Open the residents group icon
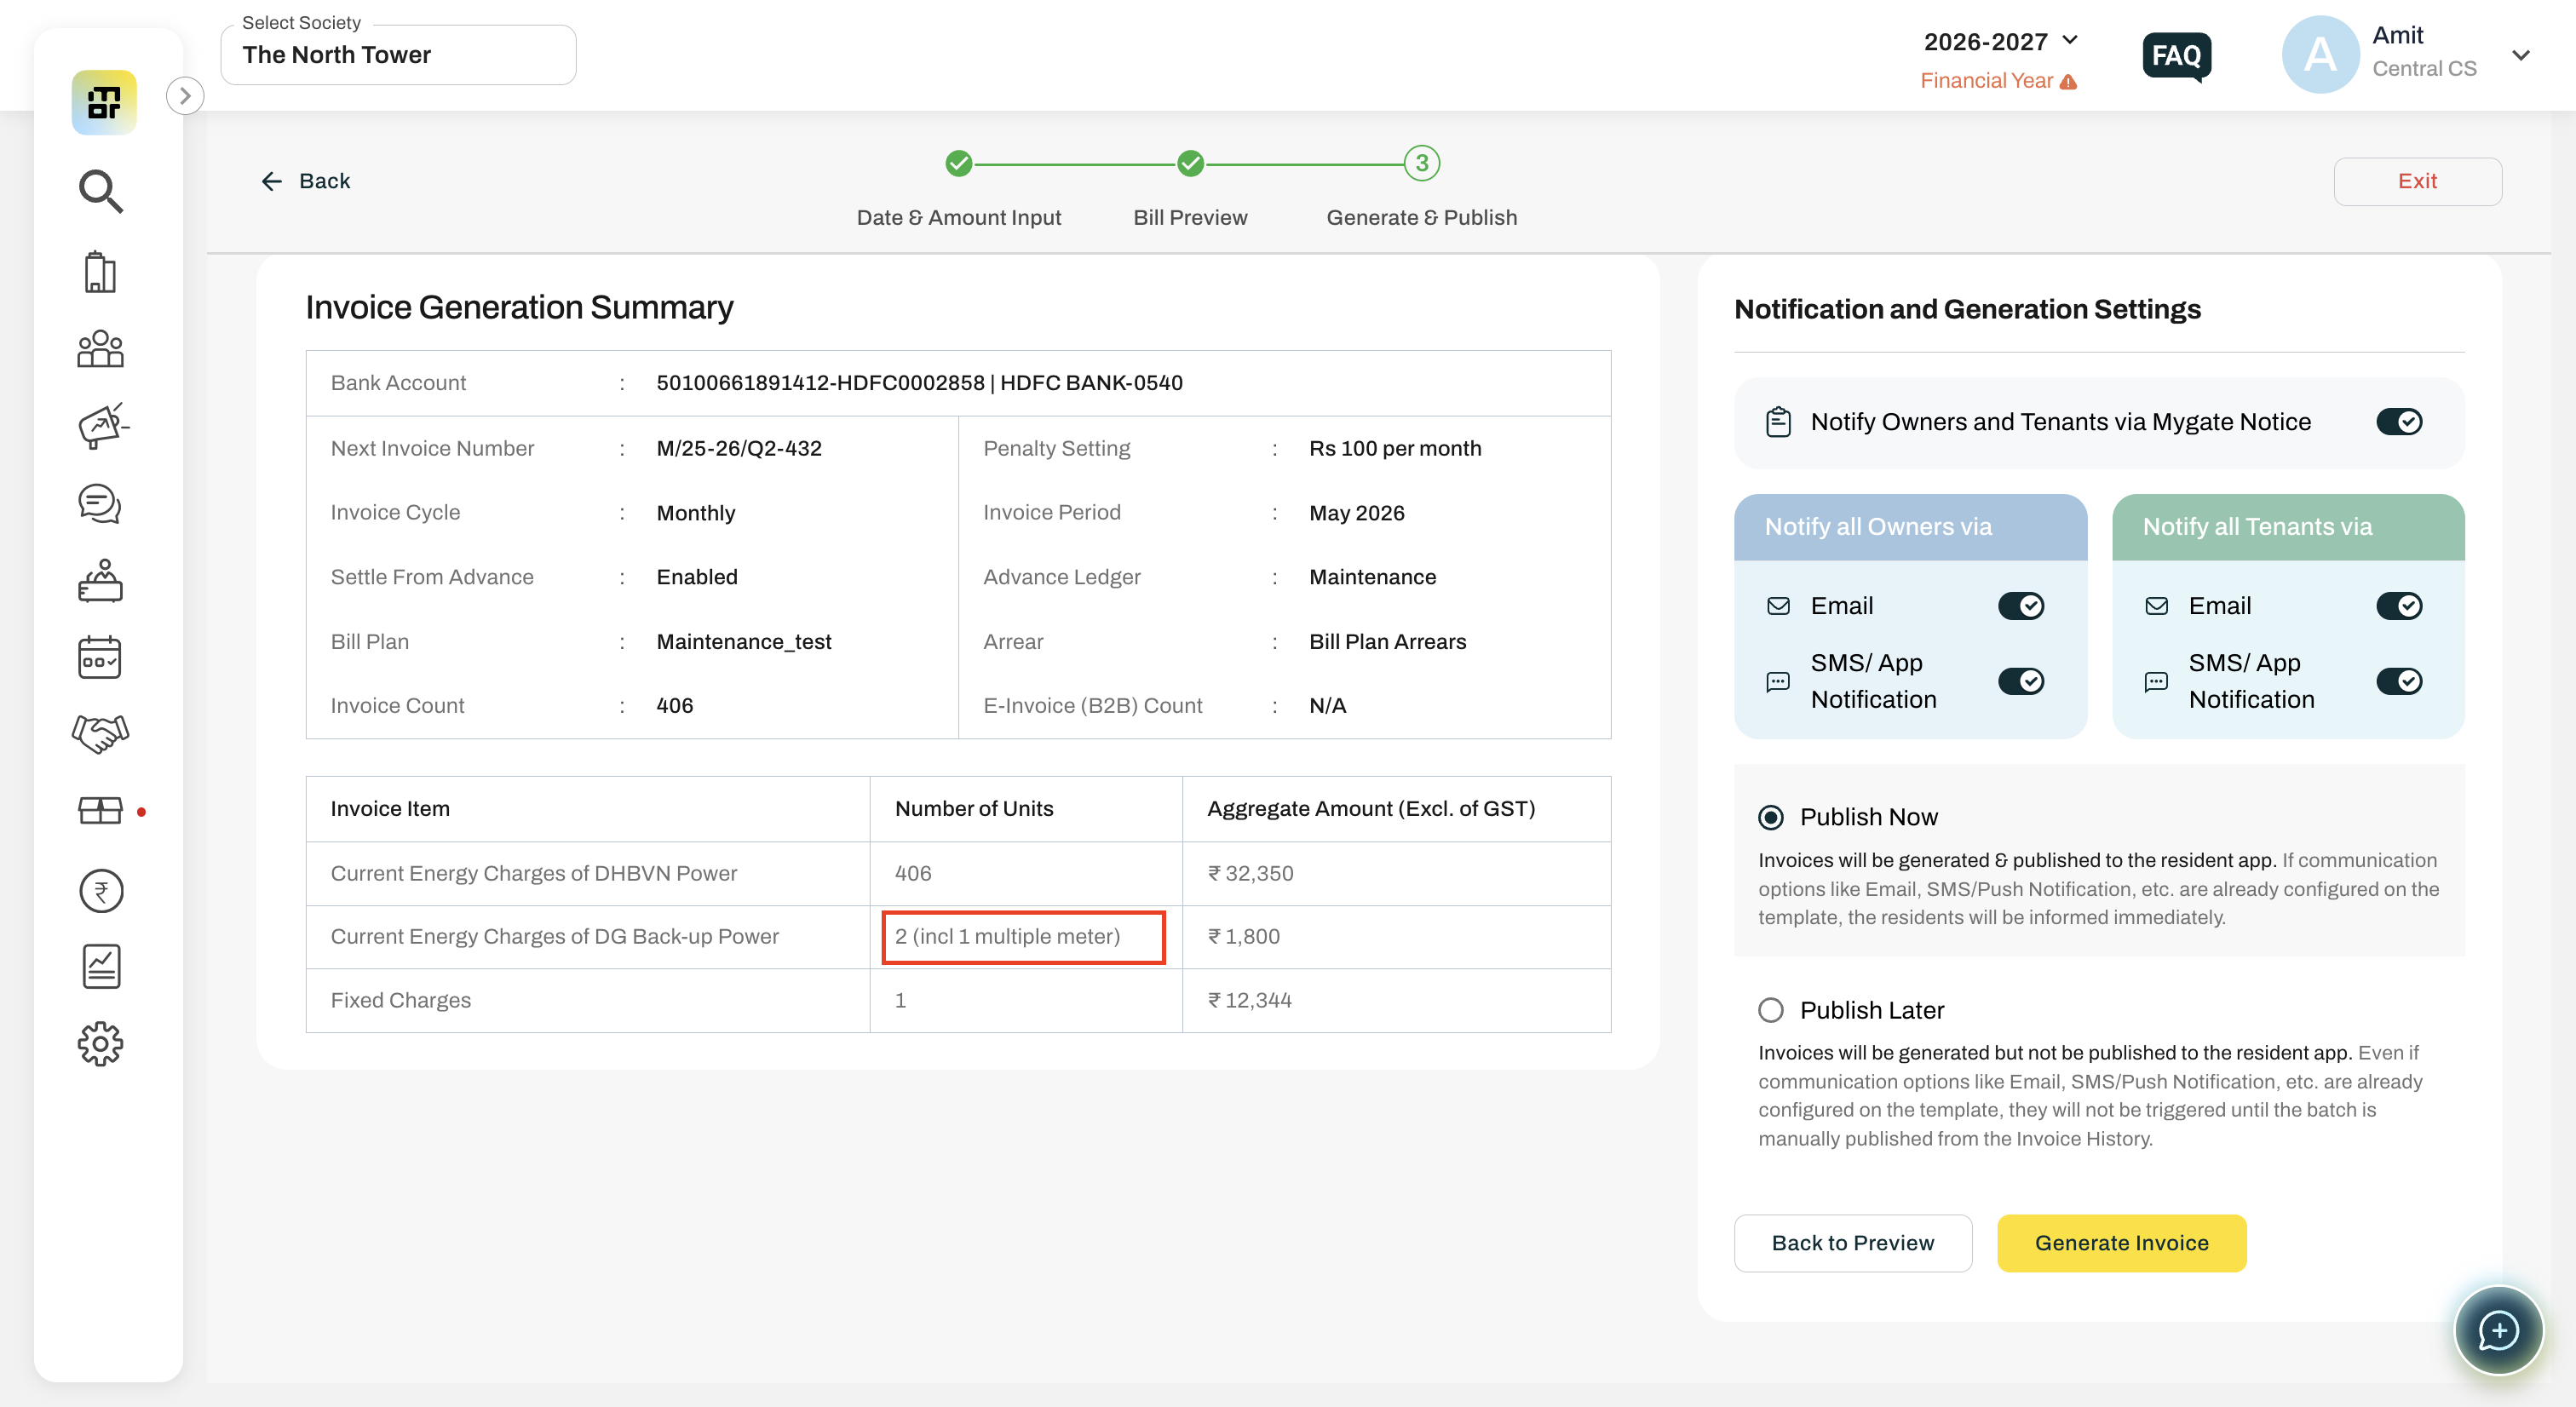This screenshot has width=2576, height=1407. (100, 349)
